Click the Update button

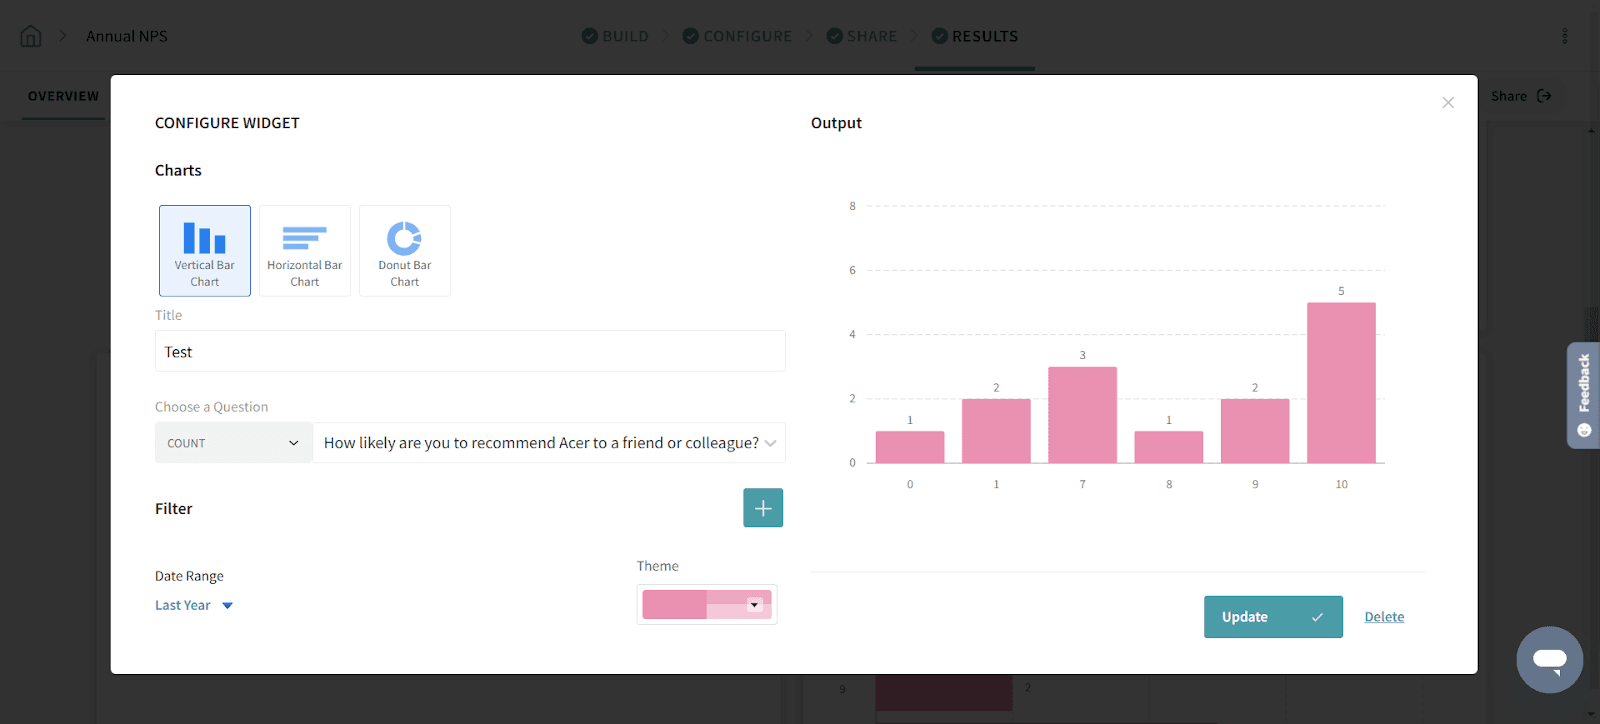pos(1273,617)
